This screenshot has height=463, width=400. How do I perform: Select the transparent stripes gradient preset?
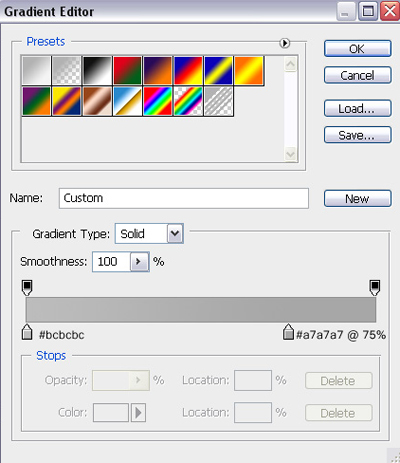point(219,101)
